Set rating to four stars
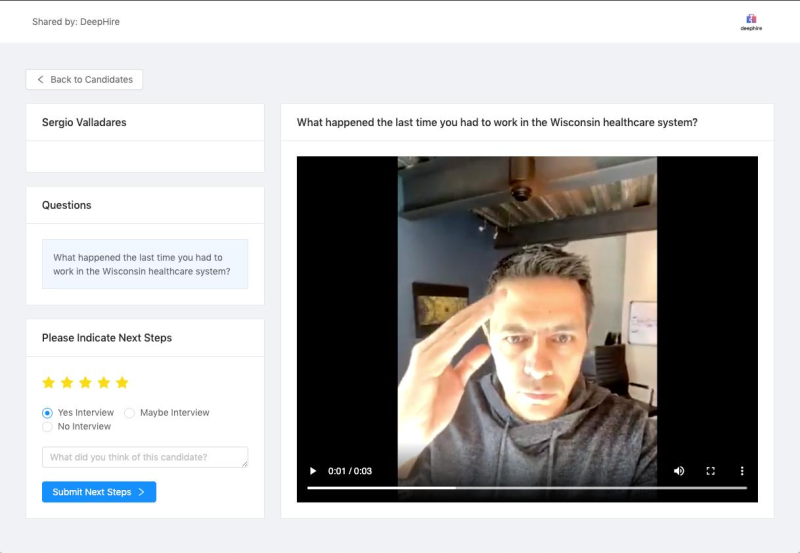This screenshot has width=800, height=553. pos(104,383)
